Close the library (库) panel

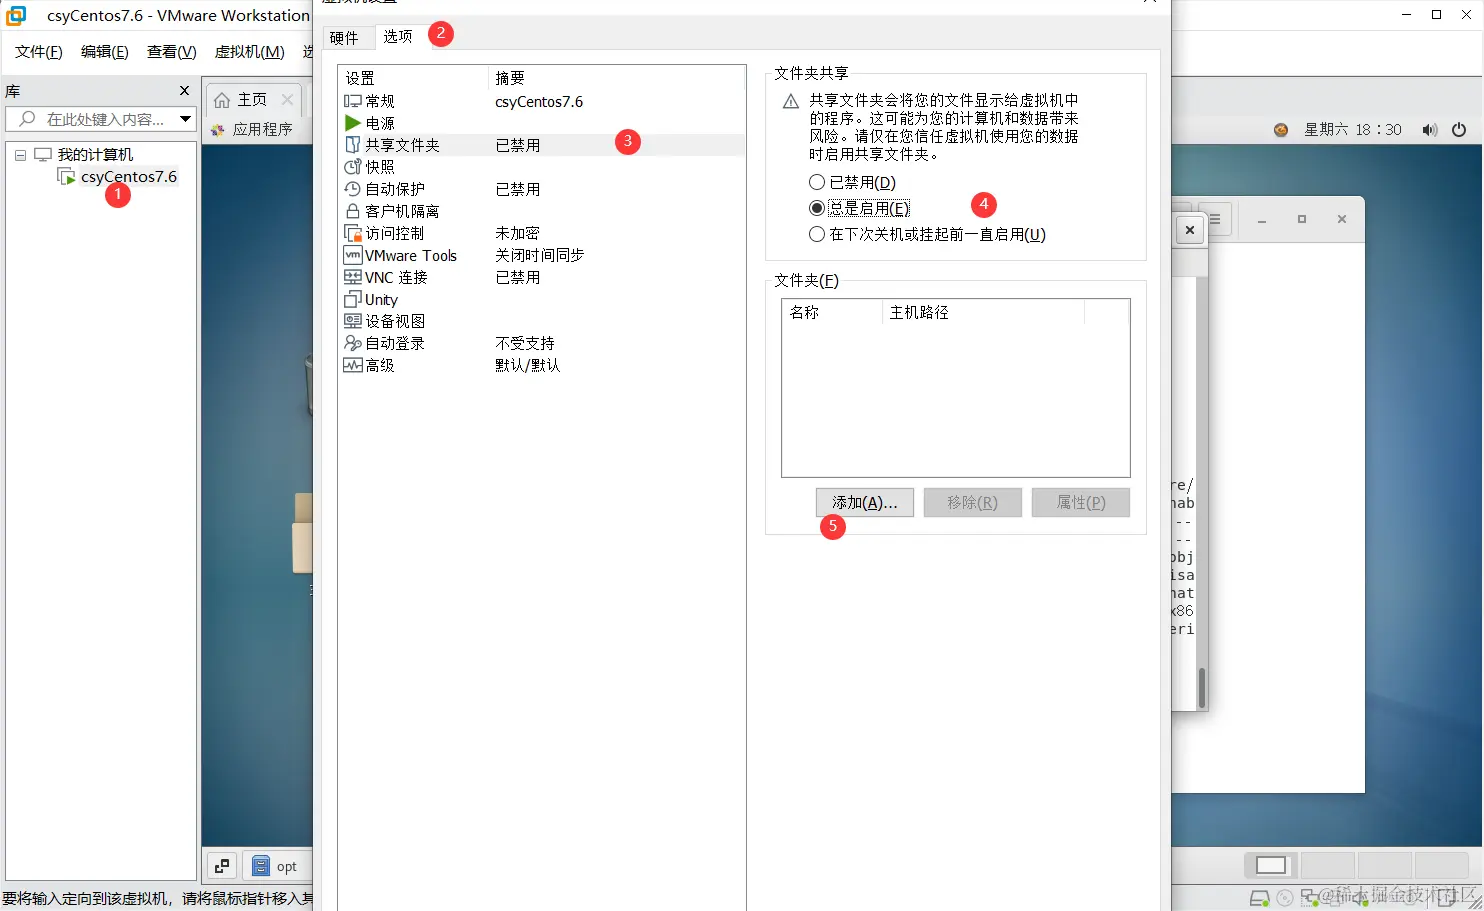[184, 91]
